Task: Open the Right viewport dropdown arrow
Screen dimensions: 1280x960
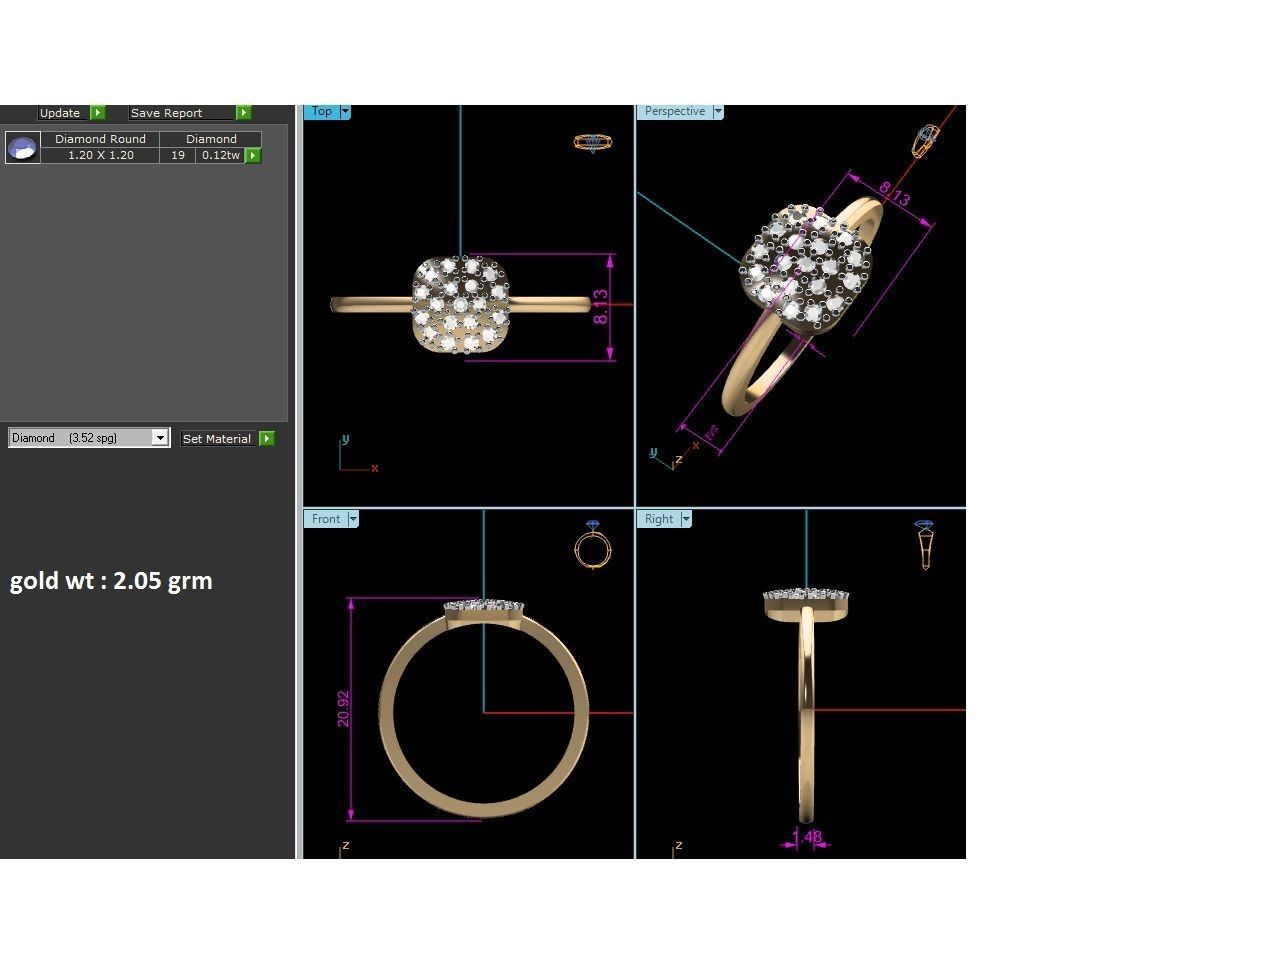Action: [686, 519]
